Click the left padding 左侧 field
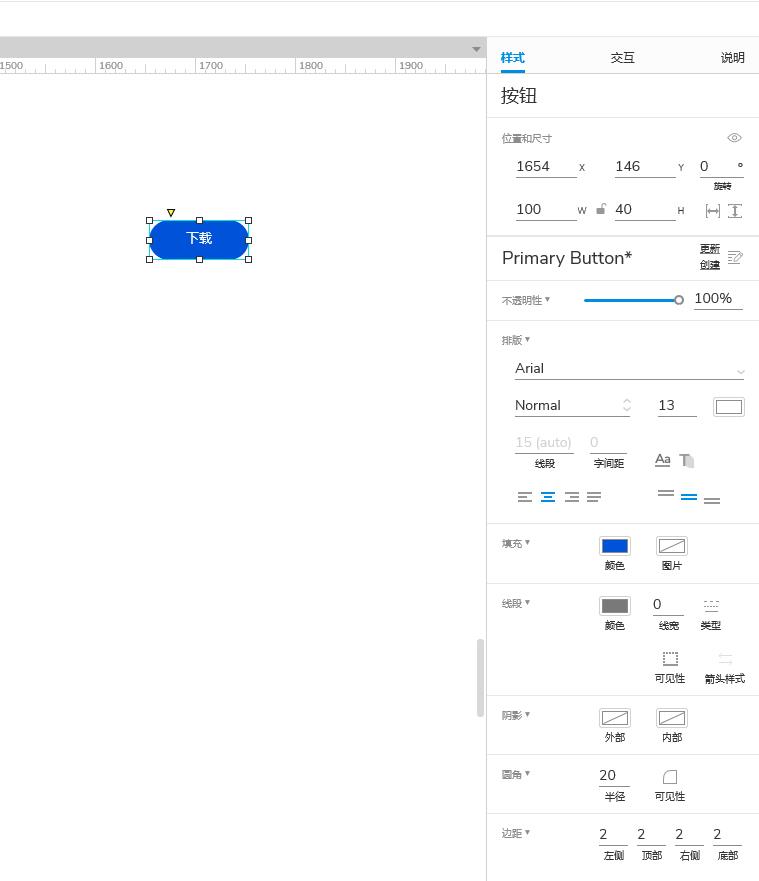The image size is (759, 881). 613,835
